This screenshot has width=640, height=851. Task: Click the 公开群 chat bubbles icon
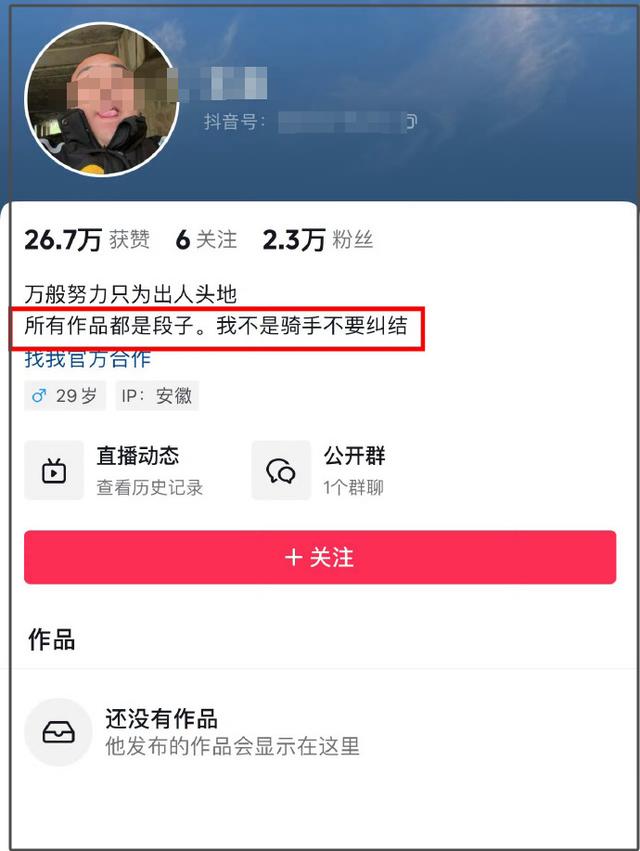coord(281,471)
